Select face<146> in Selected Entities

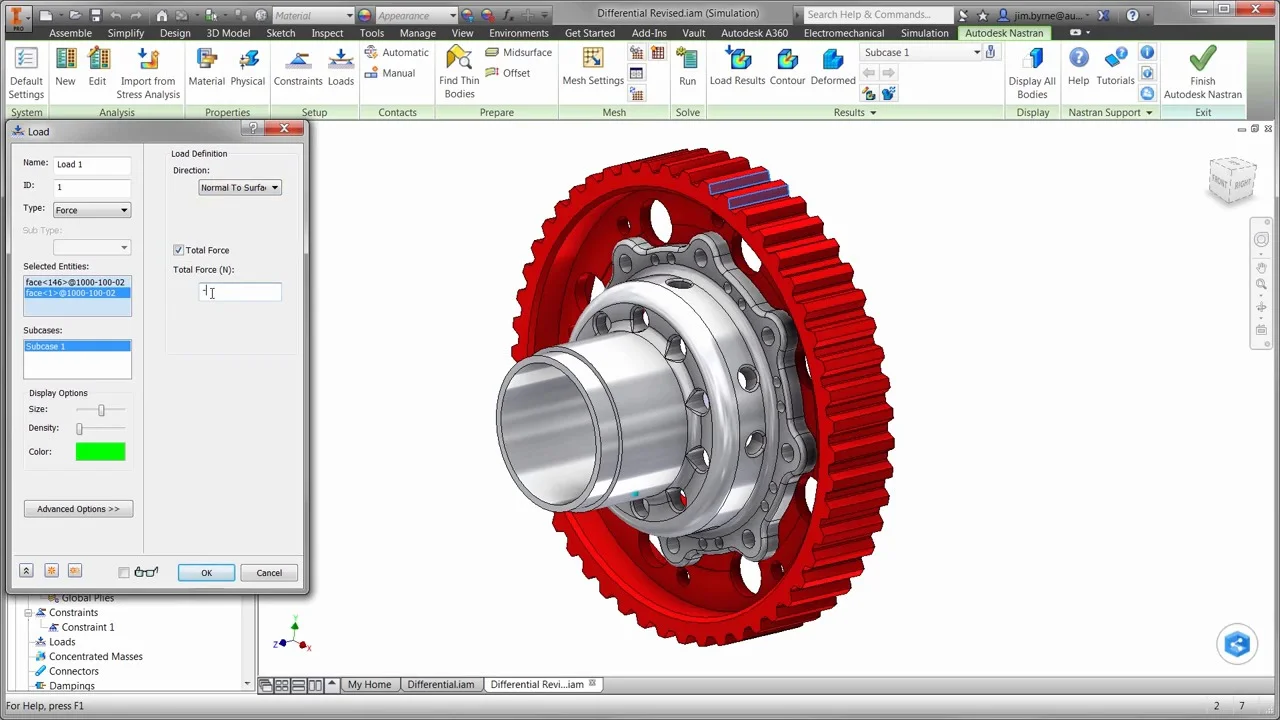[x=77, y=282]
